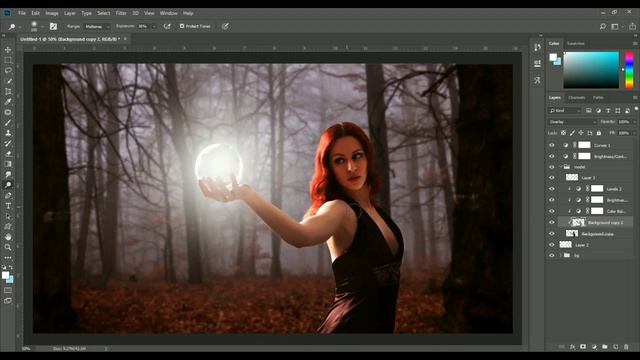Screen dimensions: 640x360
Task: Click foreground color swatch in toolbar
Action: [5, 275]
